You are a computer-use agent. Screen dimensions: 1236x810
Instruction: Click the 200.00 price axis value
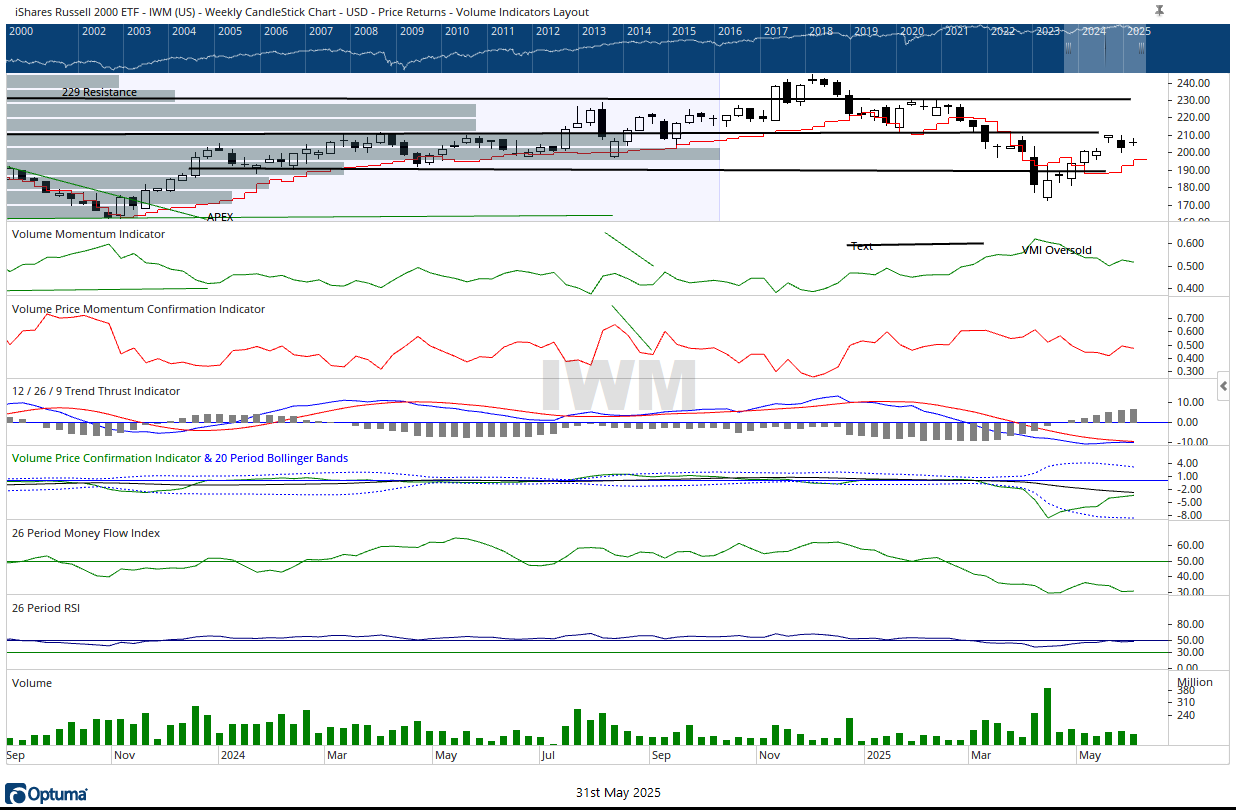[x=1194, y=153]
